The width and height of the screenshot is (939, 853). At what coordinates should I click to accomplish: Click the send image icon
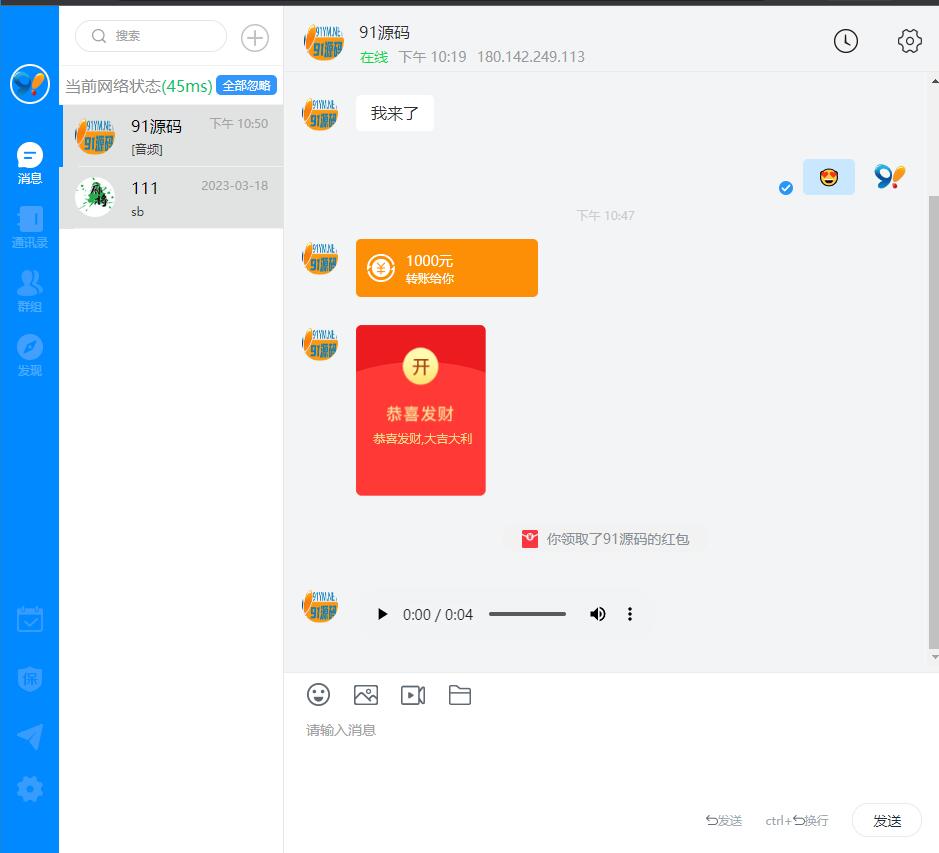pyautogui.click(x=366, y=695)
